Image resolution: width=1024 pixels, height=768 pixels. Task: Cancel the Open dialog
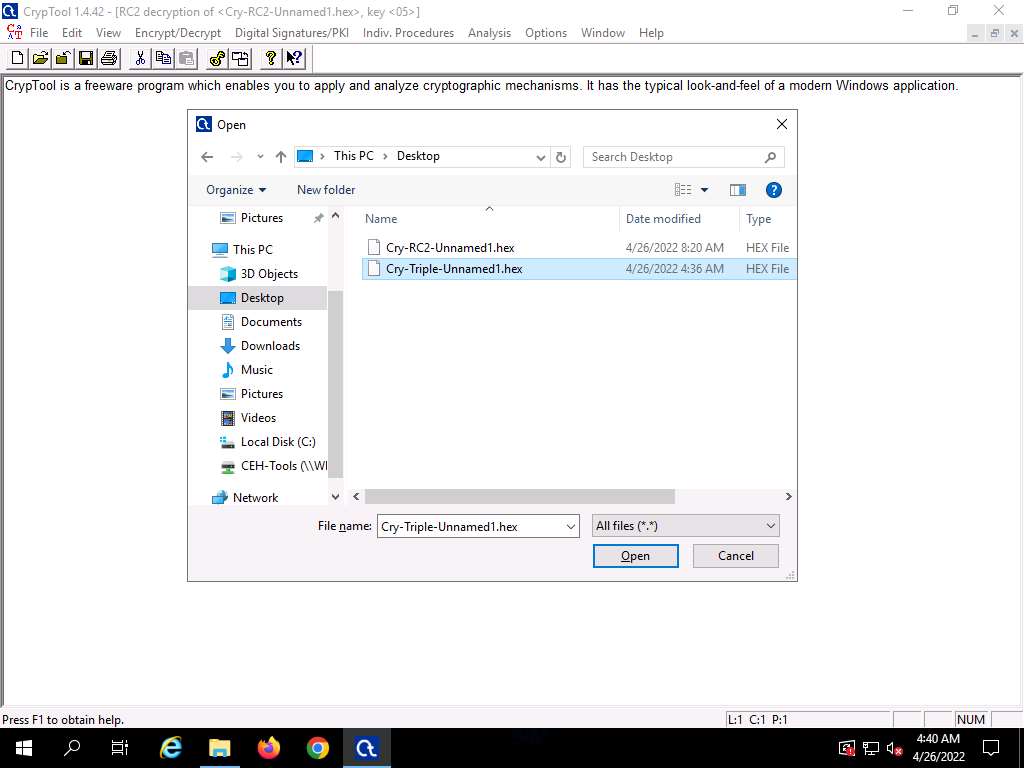click(736, 556)
